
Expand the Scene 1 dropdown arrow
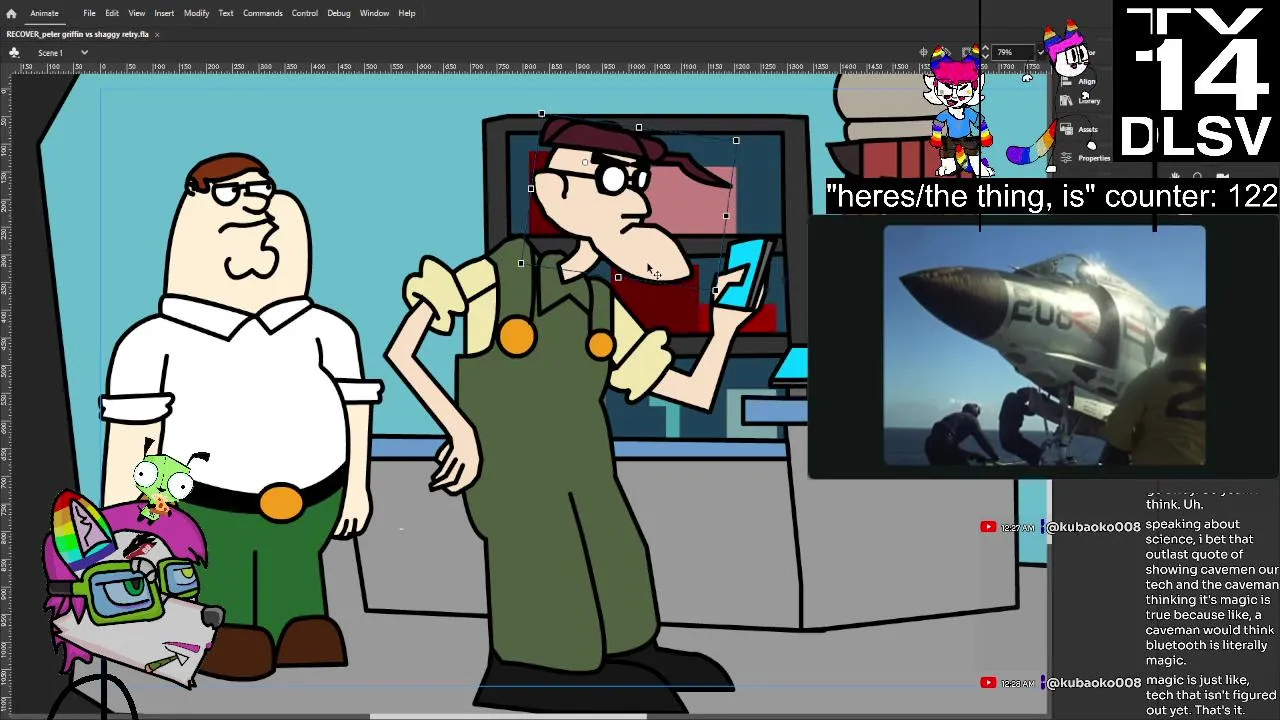pos(84,52)
